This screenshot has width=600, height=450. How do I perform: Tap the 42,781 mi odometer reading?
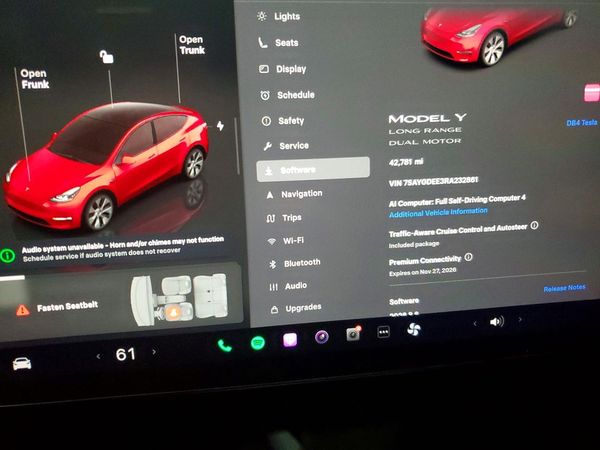[x=406, y=162]
